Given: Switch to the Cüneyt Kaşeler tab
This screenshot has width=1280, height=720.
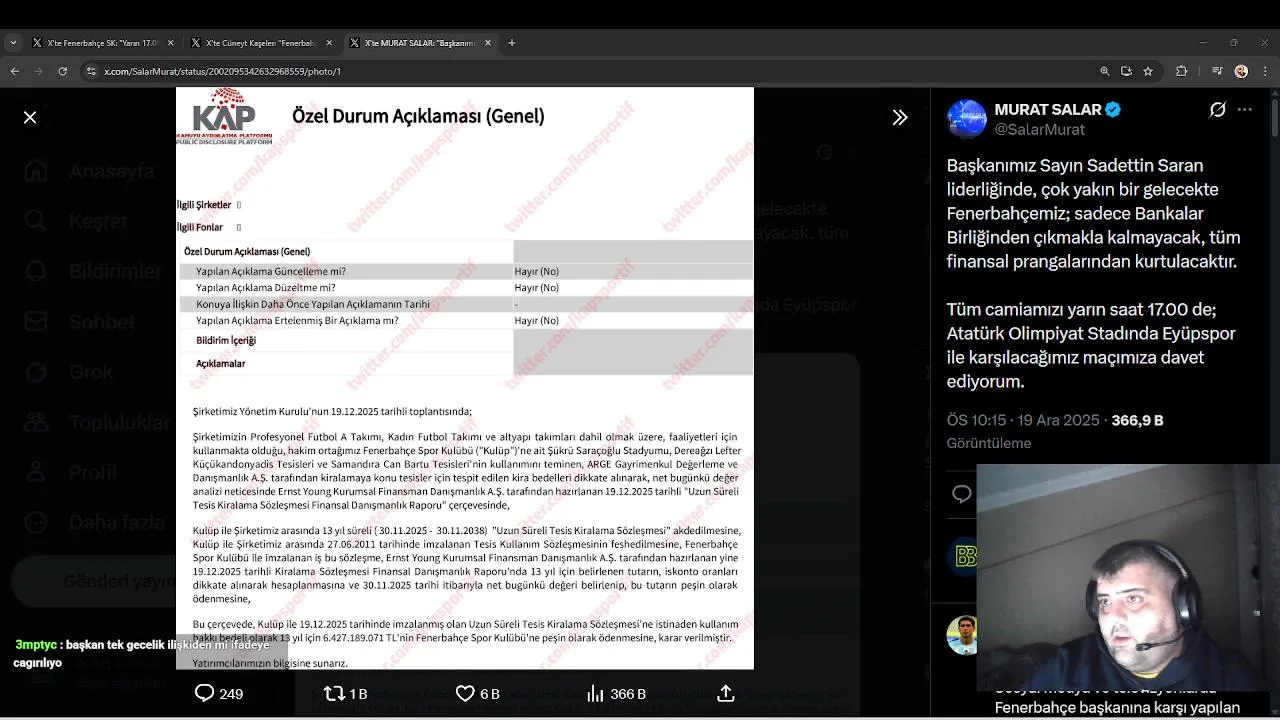Looking at the screenshot, I should [x=260, y=43].
